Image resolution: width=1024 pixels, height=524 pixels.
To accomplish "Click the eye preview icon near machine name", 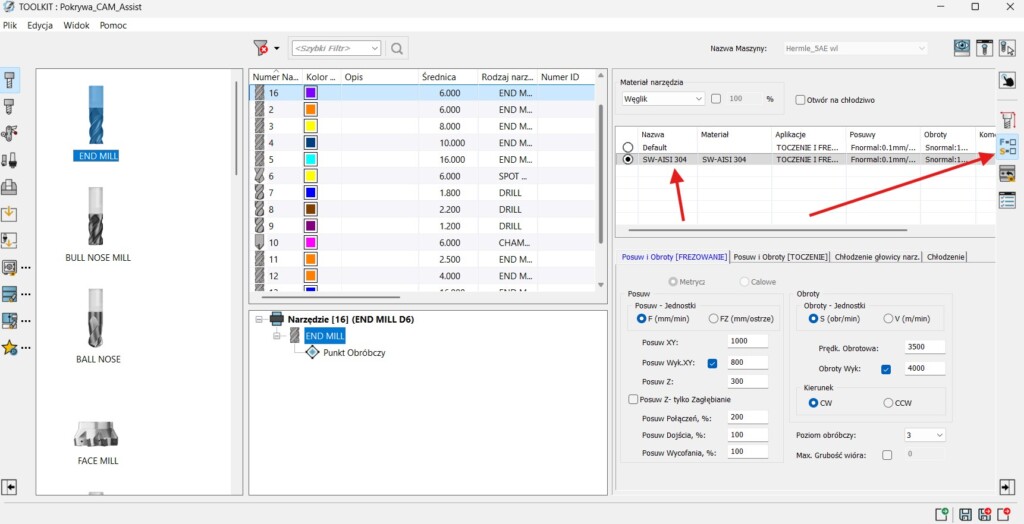I will point(962,47).
